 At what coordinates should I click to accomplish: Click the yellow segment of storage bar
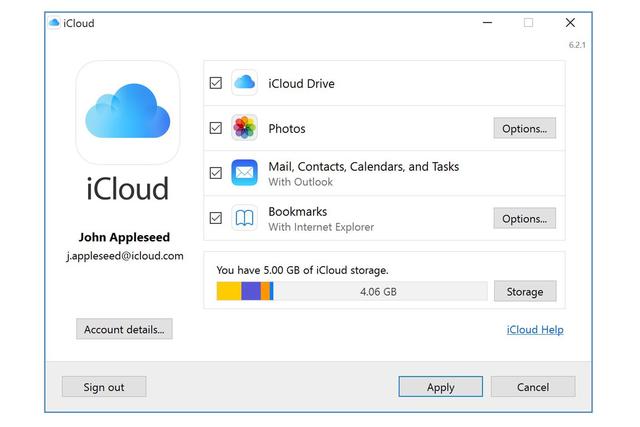click(228, 292)
